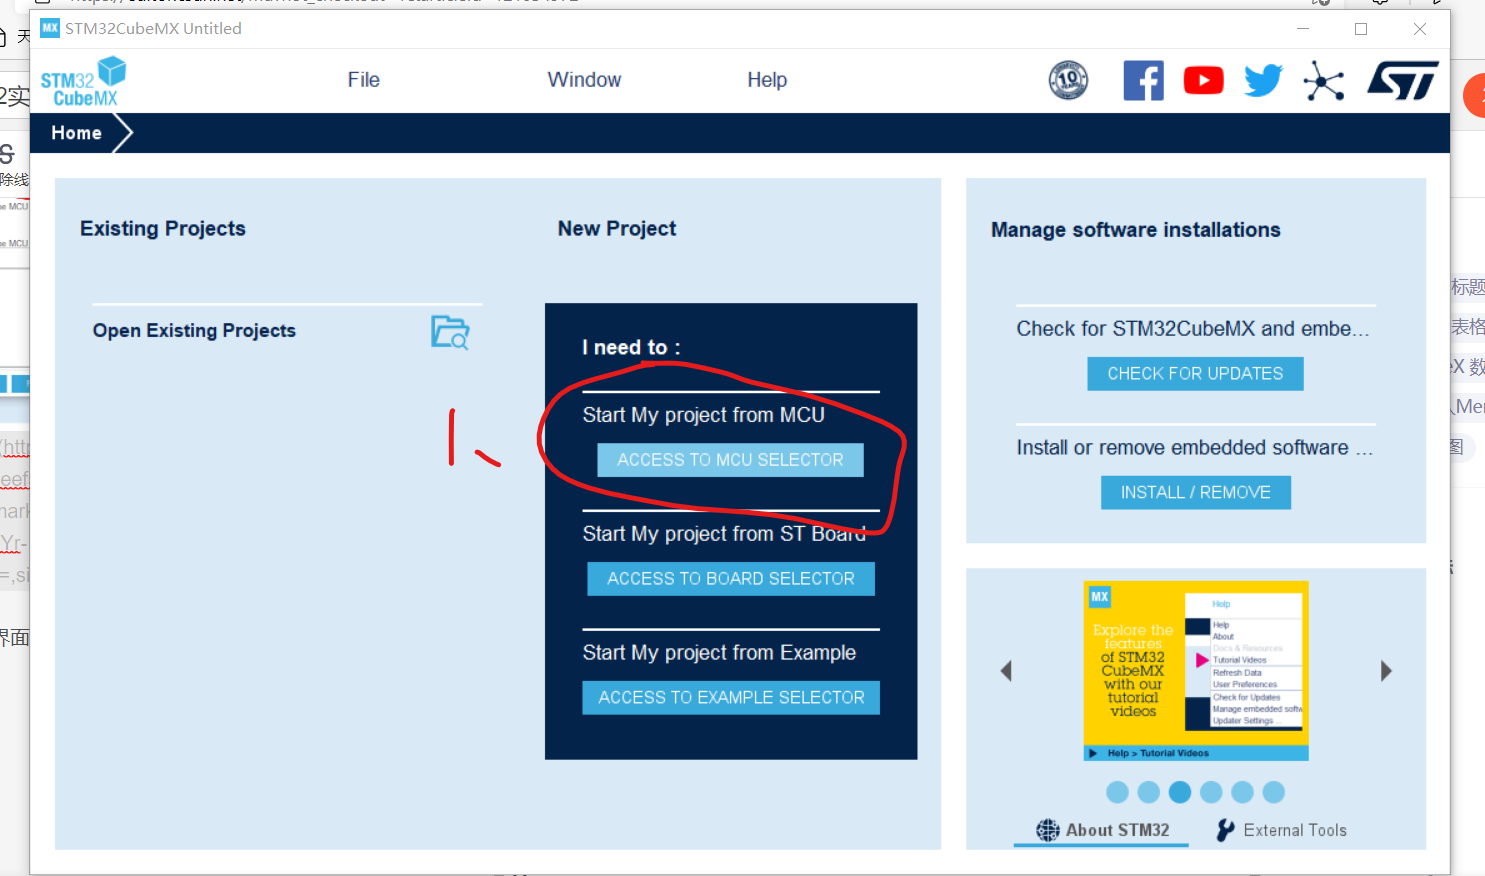Click the ST community network icon
Viewport: 1485px width, 876px height.
[1324, 81]
